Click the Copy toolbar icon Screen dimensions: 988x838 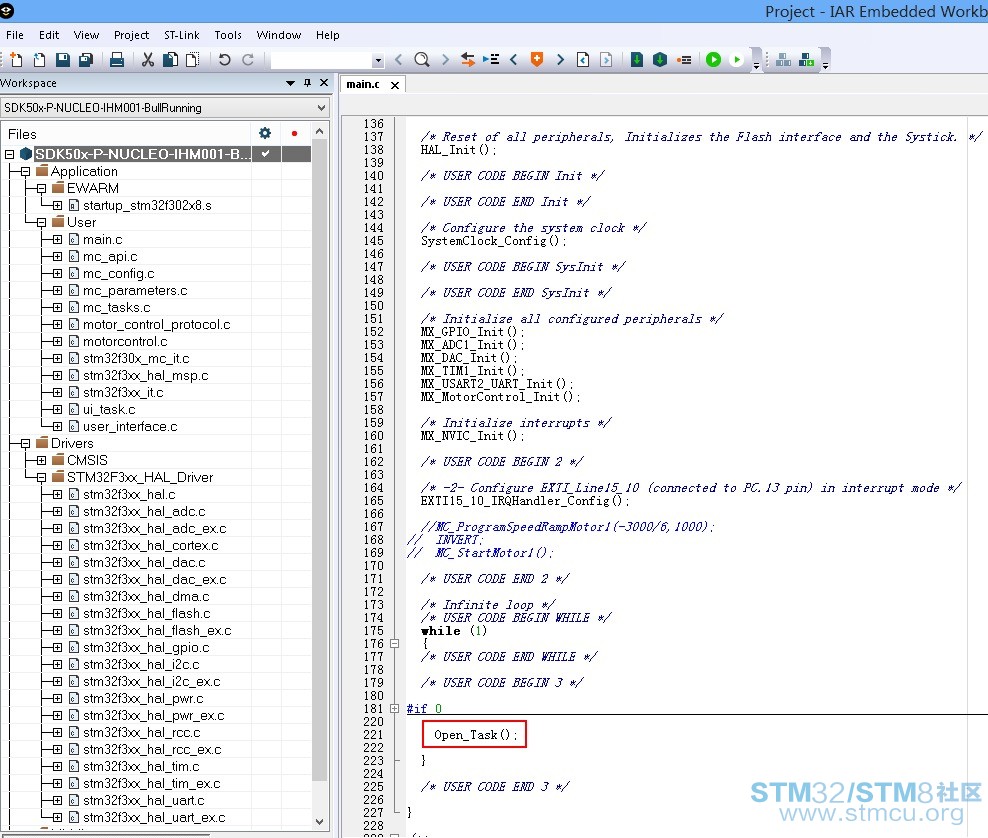(x=170, y=60)
